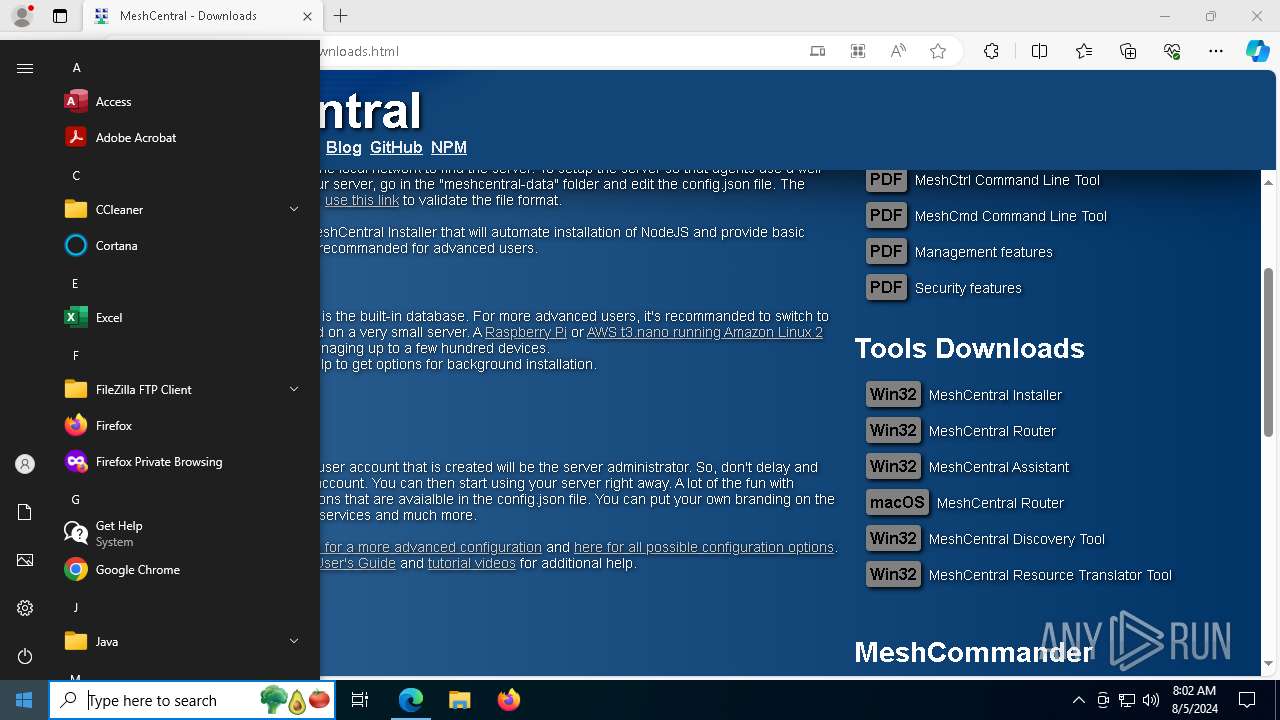Click the Microsoft Edge taskbar icon
This screenshot has width=1280, height=720.
tap(411, 700)
